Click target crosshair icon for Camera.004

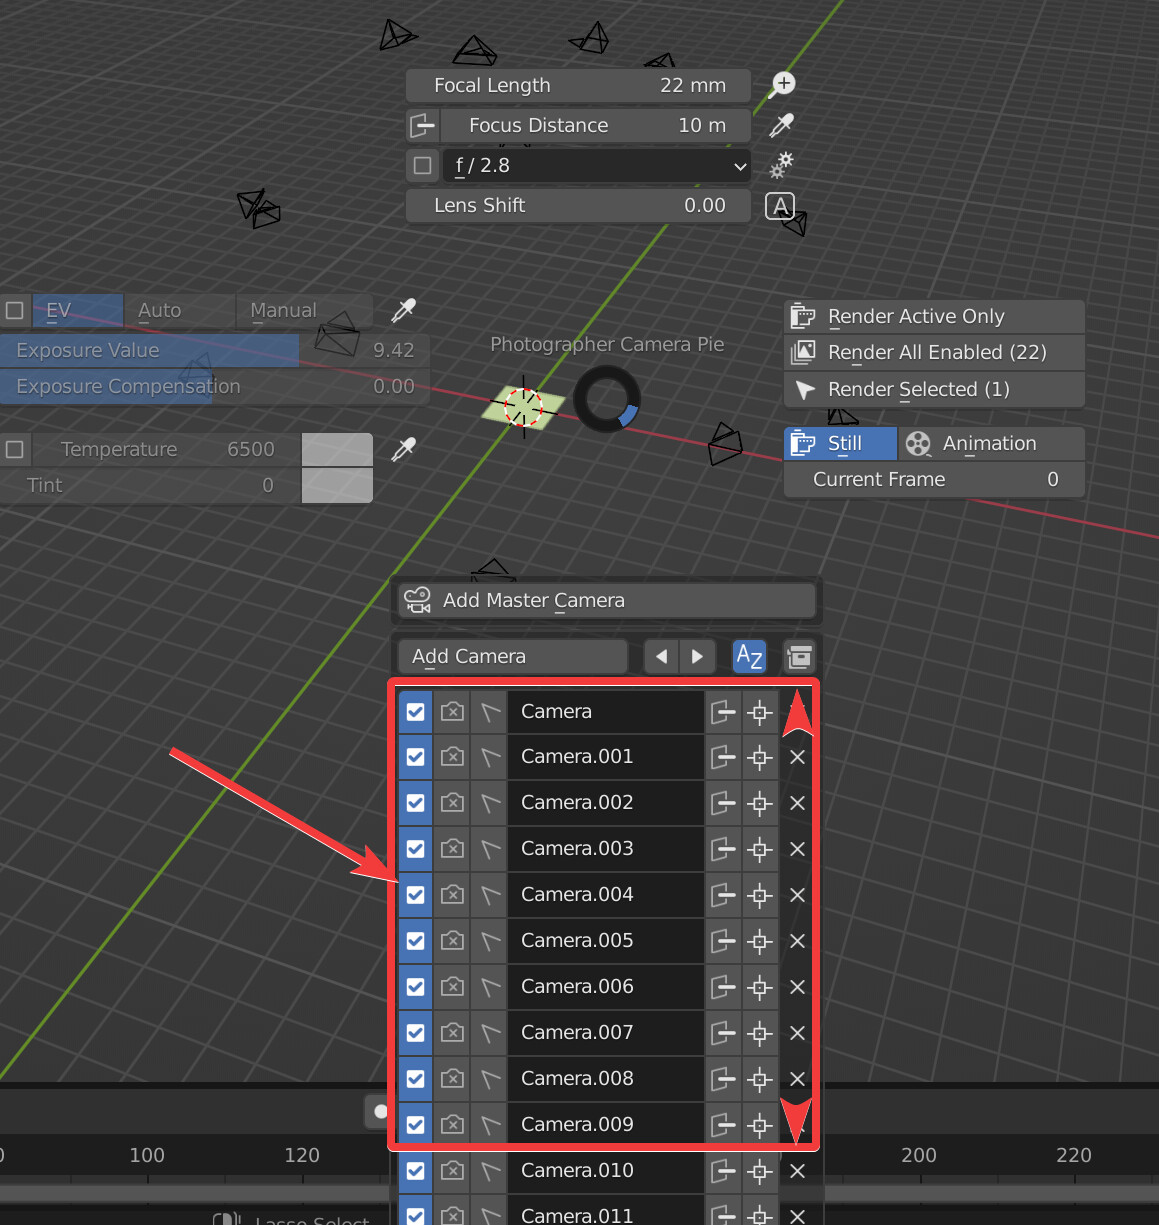pos(760,895)
